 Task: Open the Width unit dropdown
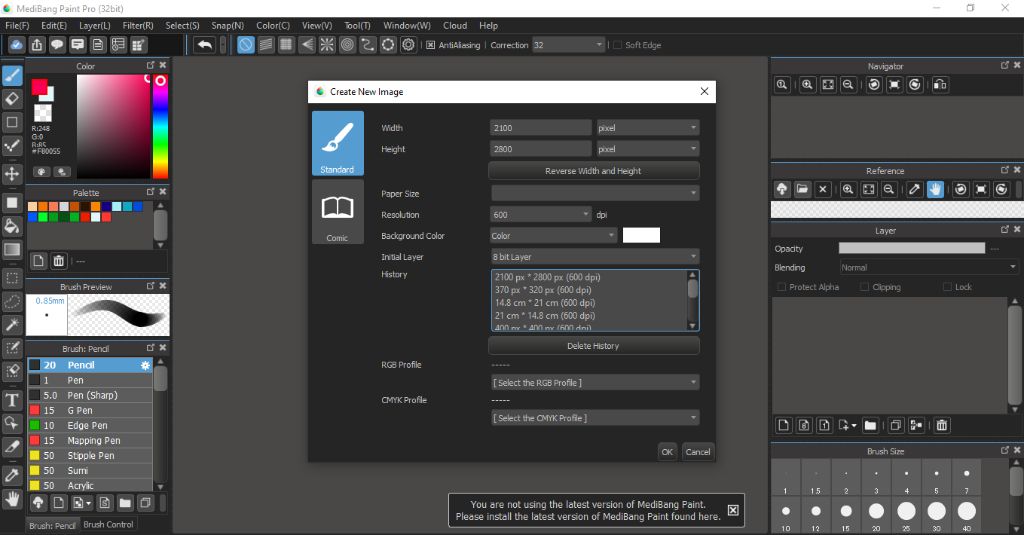coord(647,128)
